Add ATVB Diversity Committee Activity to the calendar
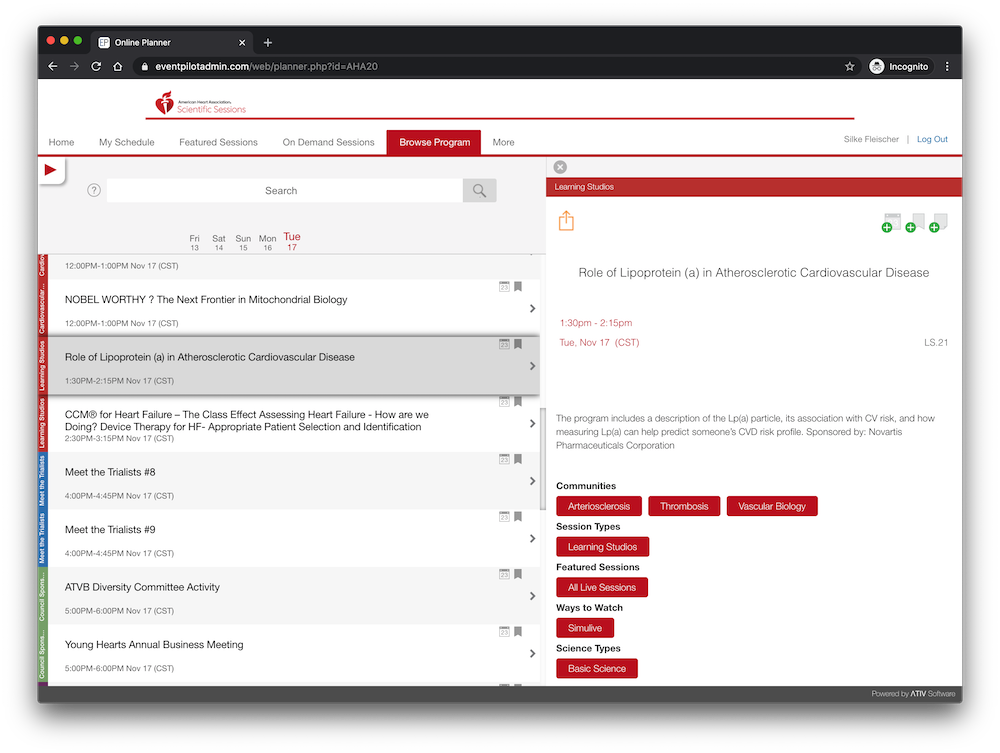This screenshot has height=753, width=1000. [x=504, y=574]
